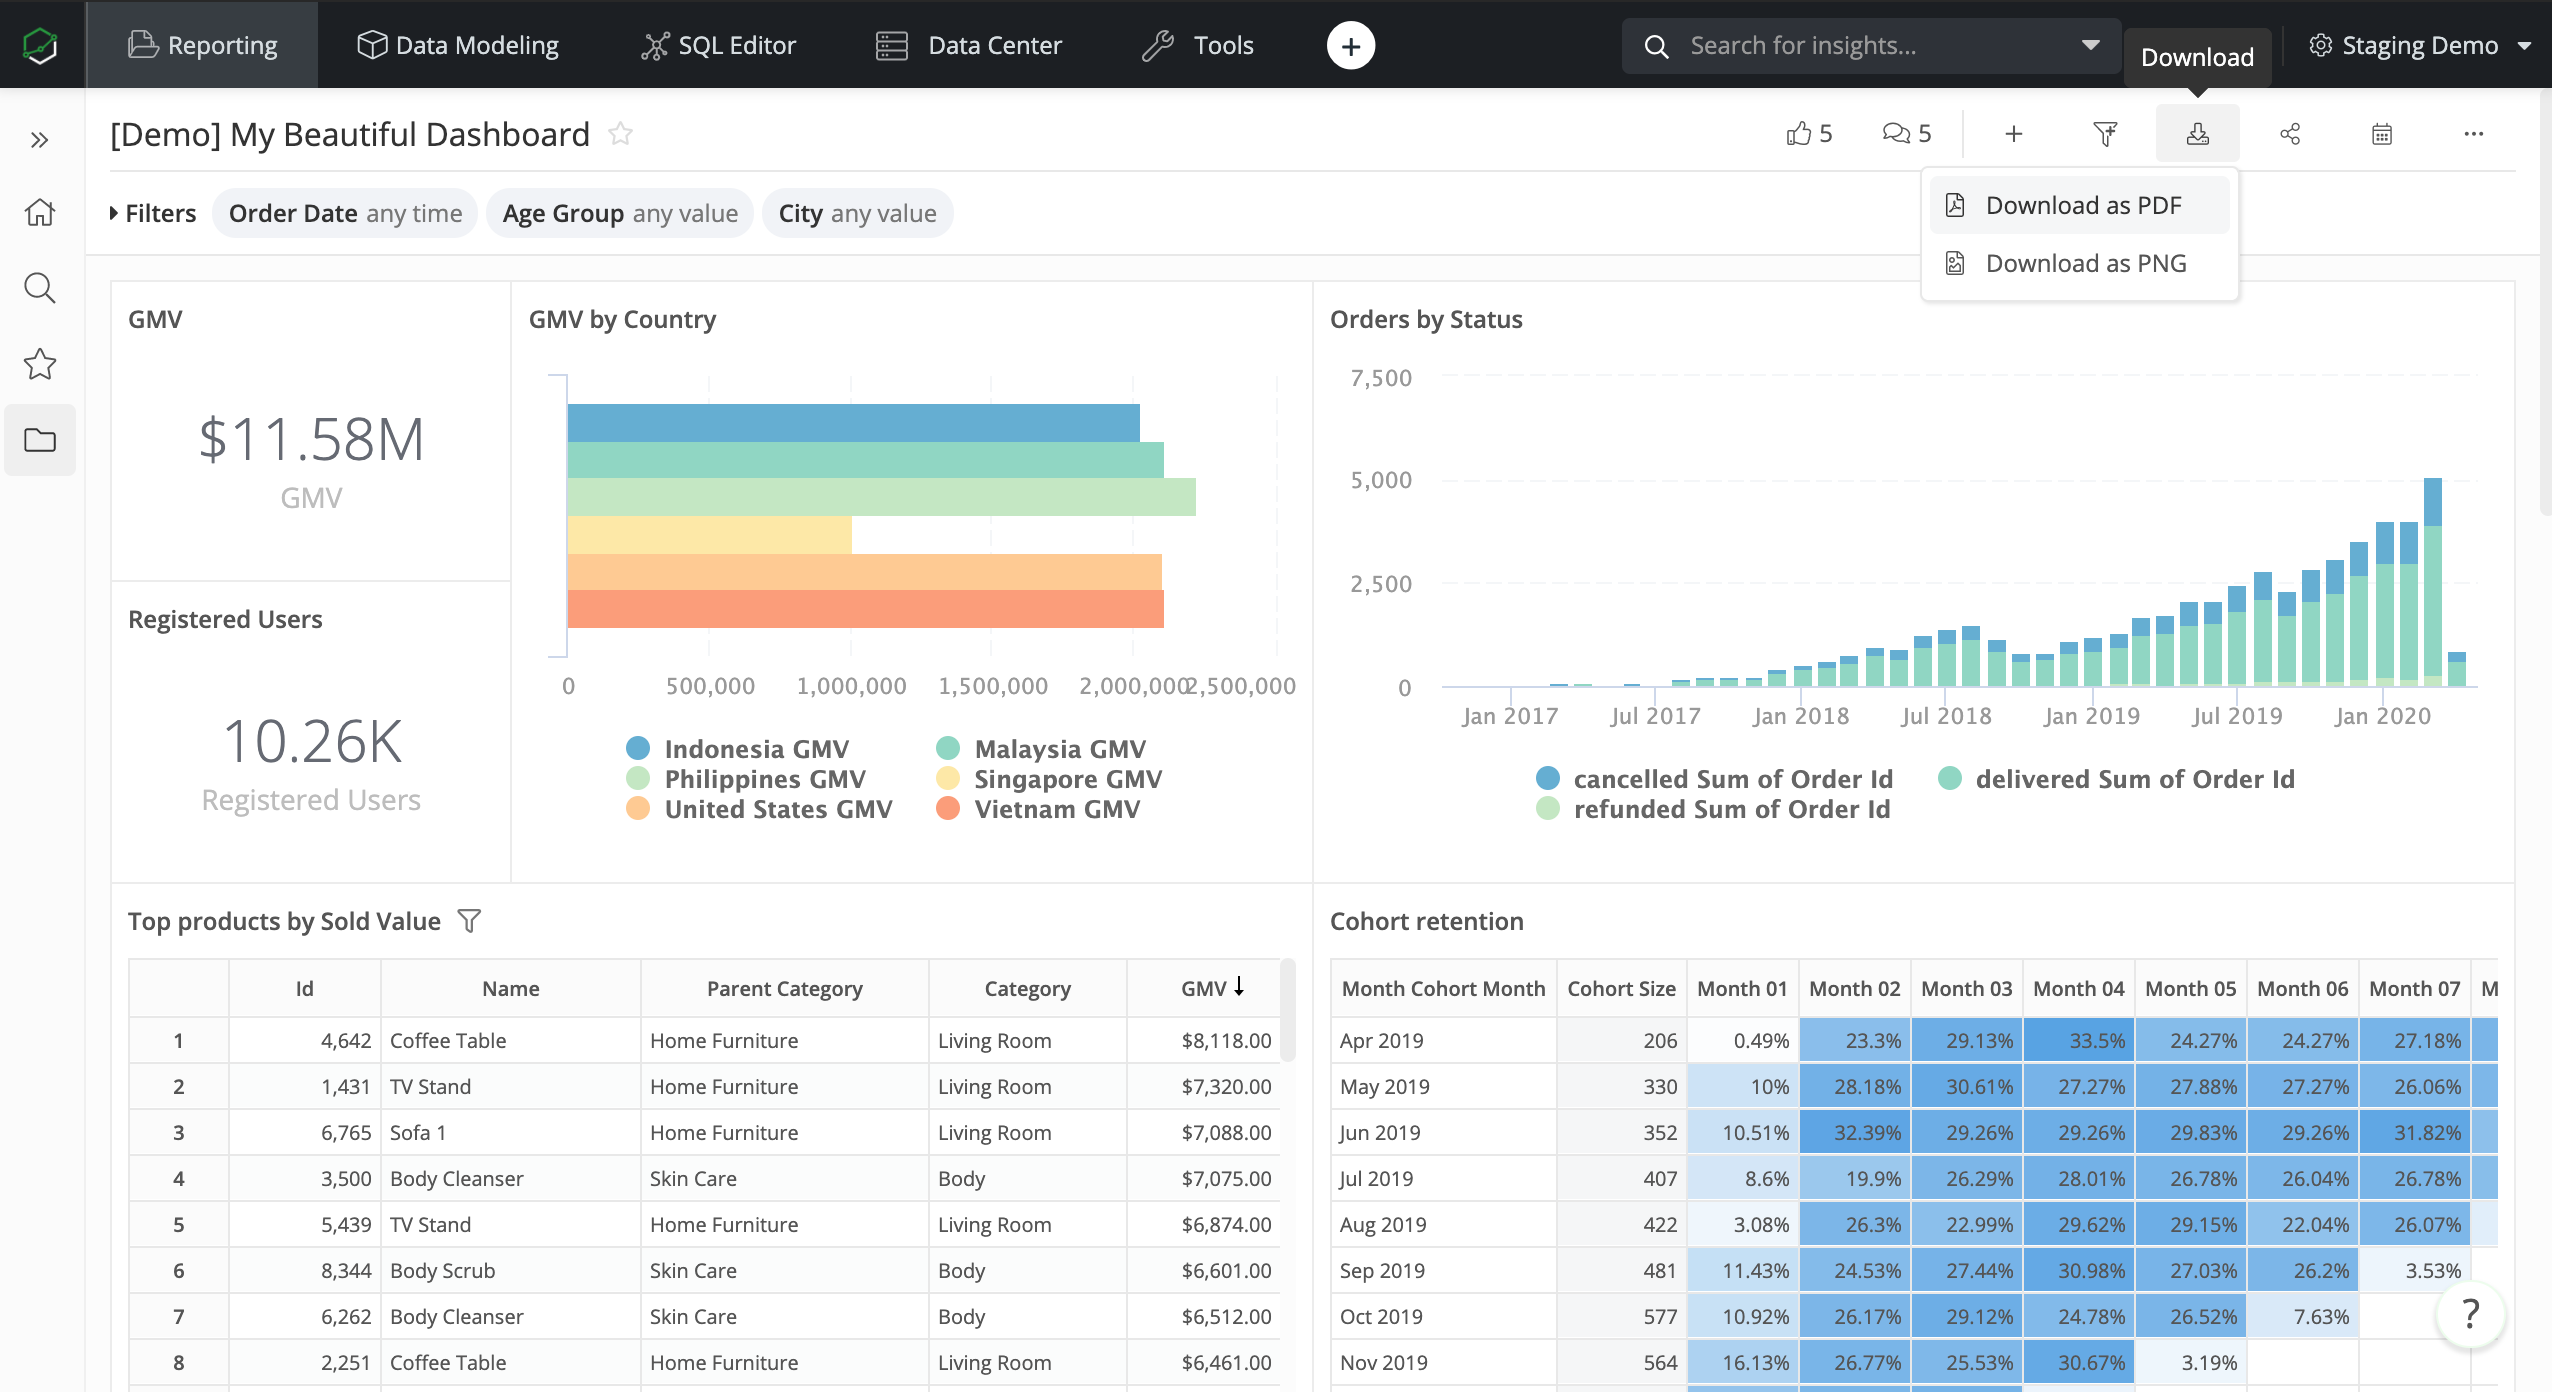Click the more options ellipsis icon
The height and width of the screenshot is (1392, 2552).
(2473, 132)
